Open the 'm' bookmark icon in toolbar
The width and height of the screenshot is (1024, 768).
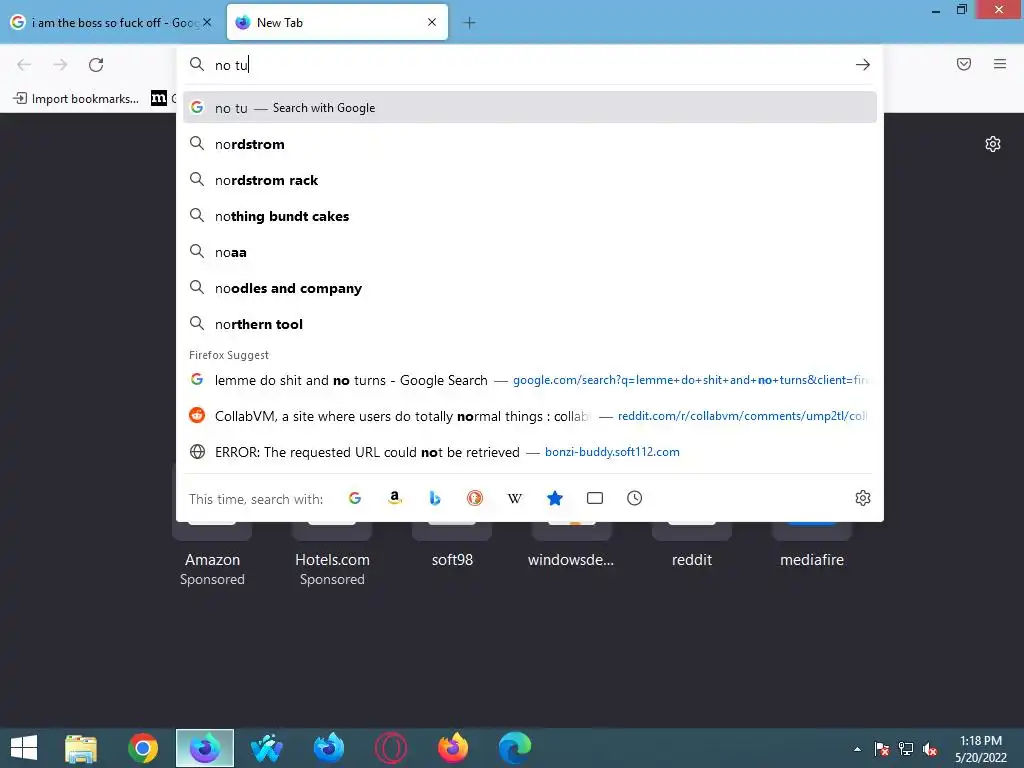click(159, 99)
